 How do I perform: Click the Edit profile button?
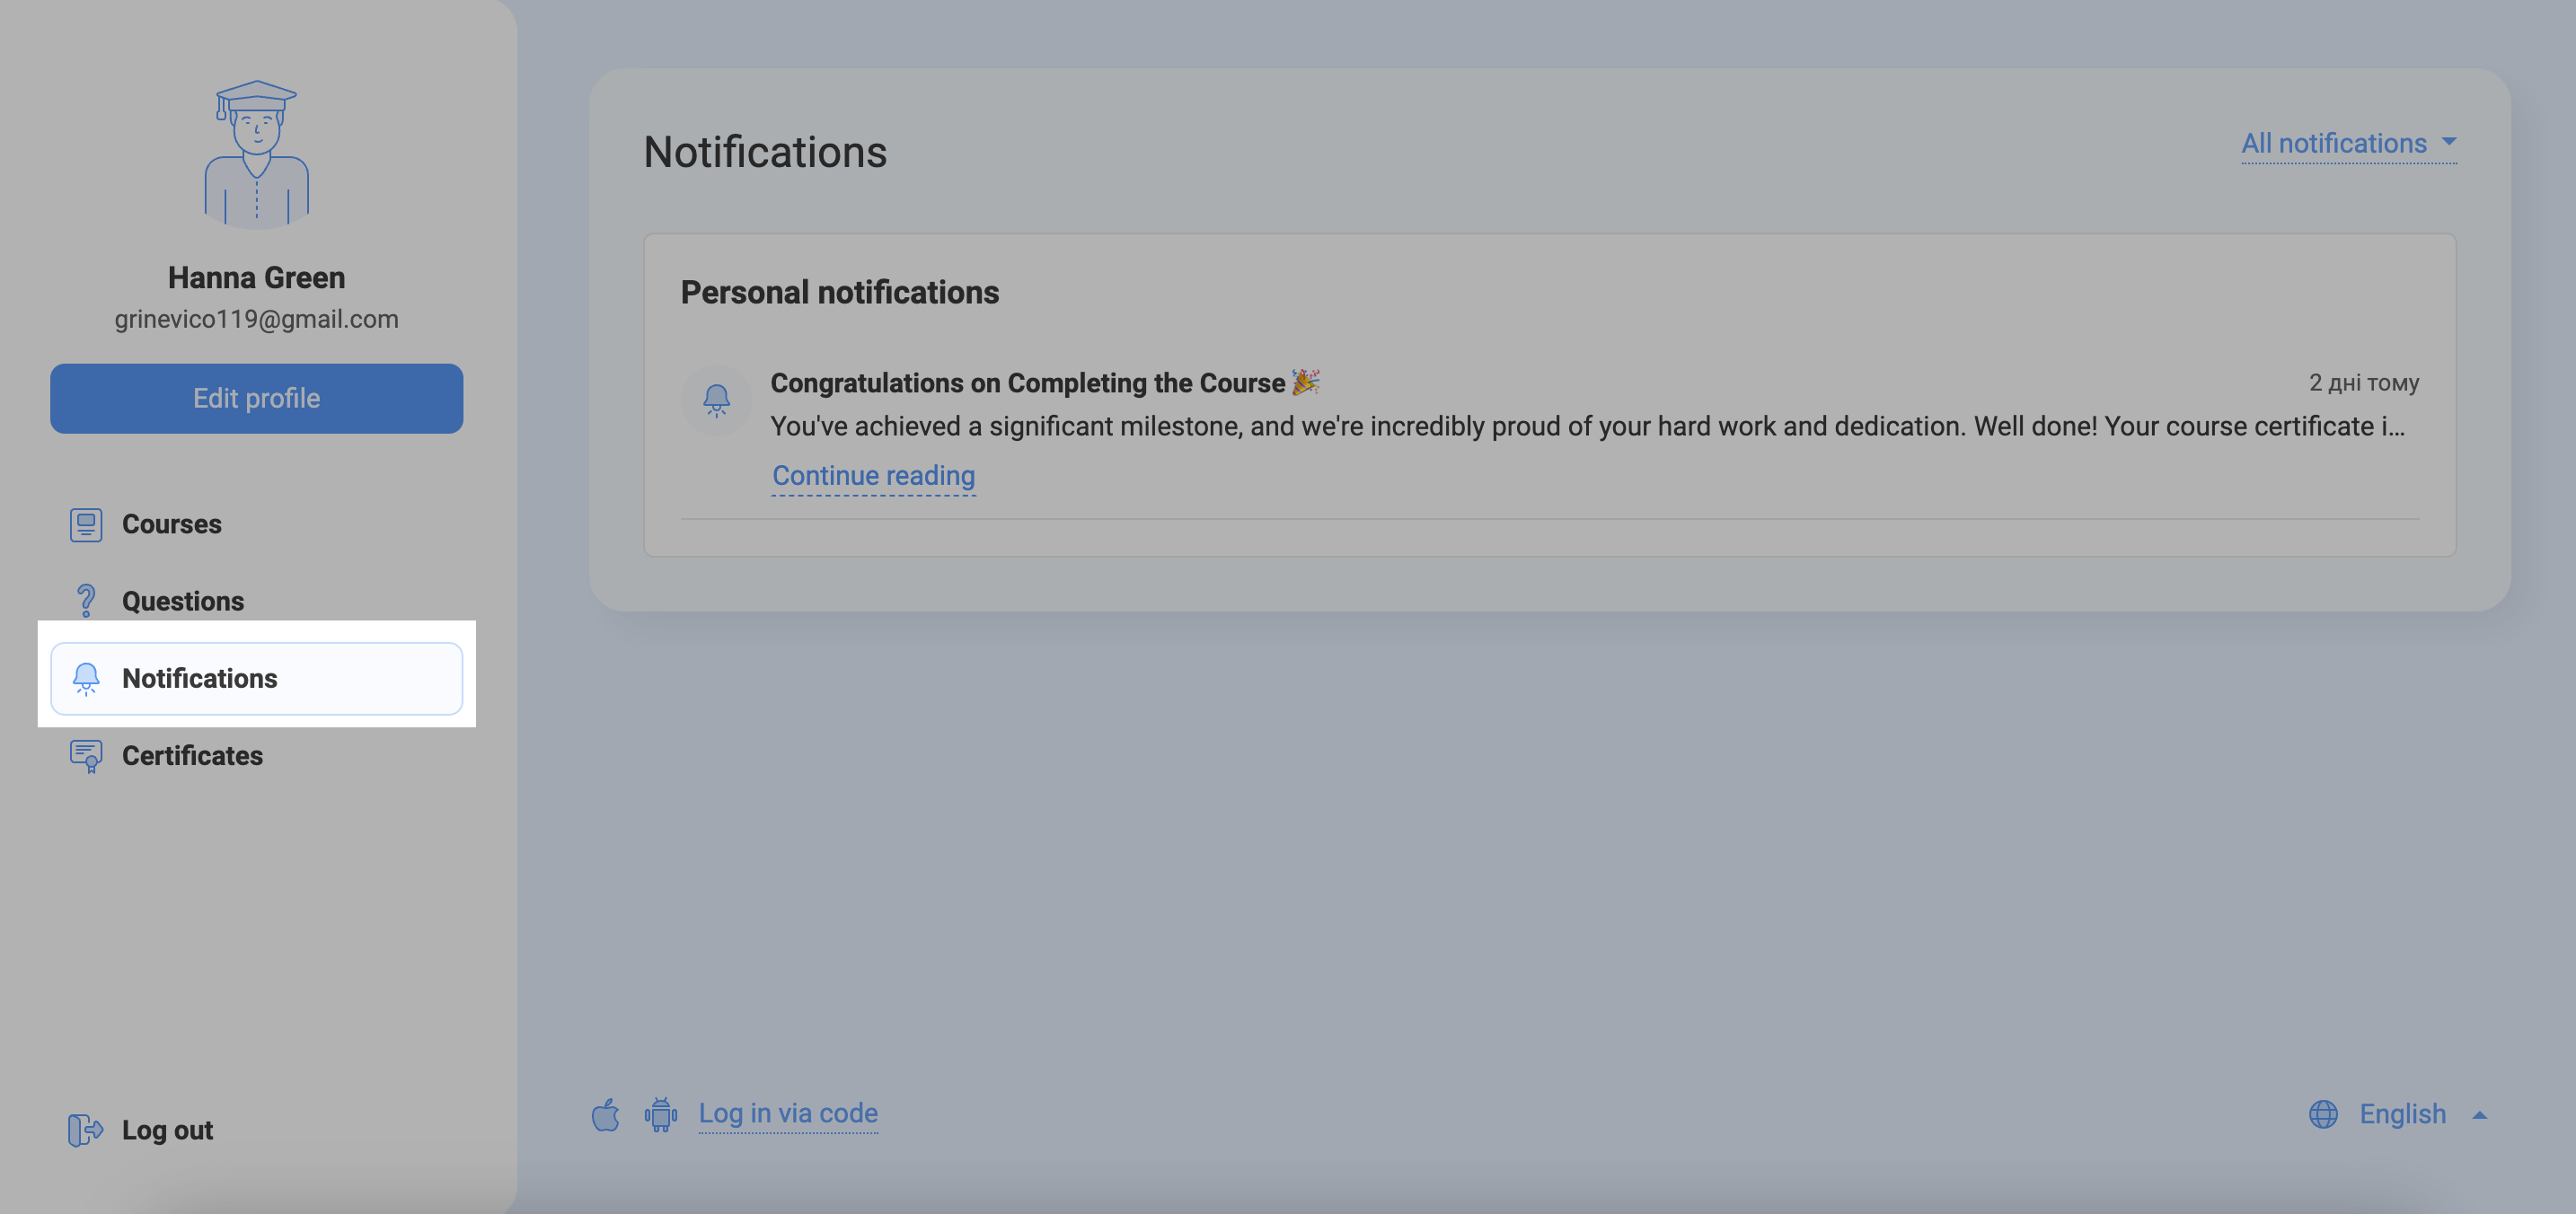pyautogui.click(x=256, y=398)
